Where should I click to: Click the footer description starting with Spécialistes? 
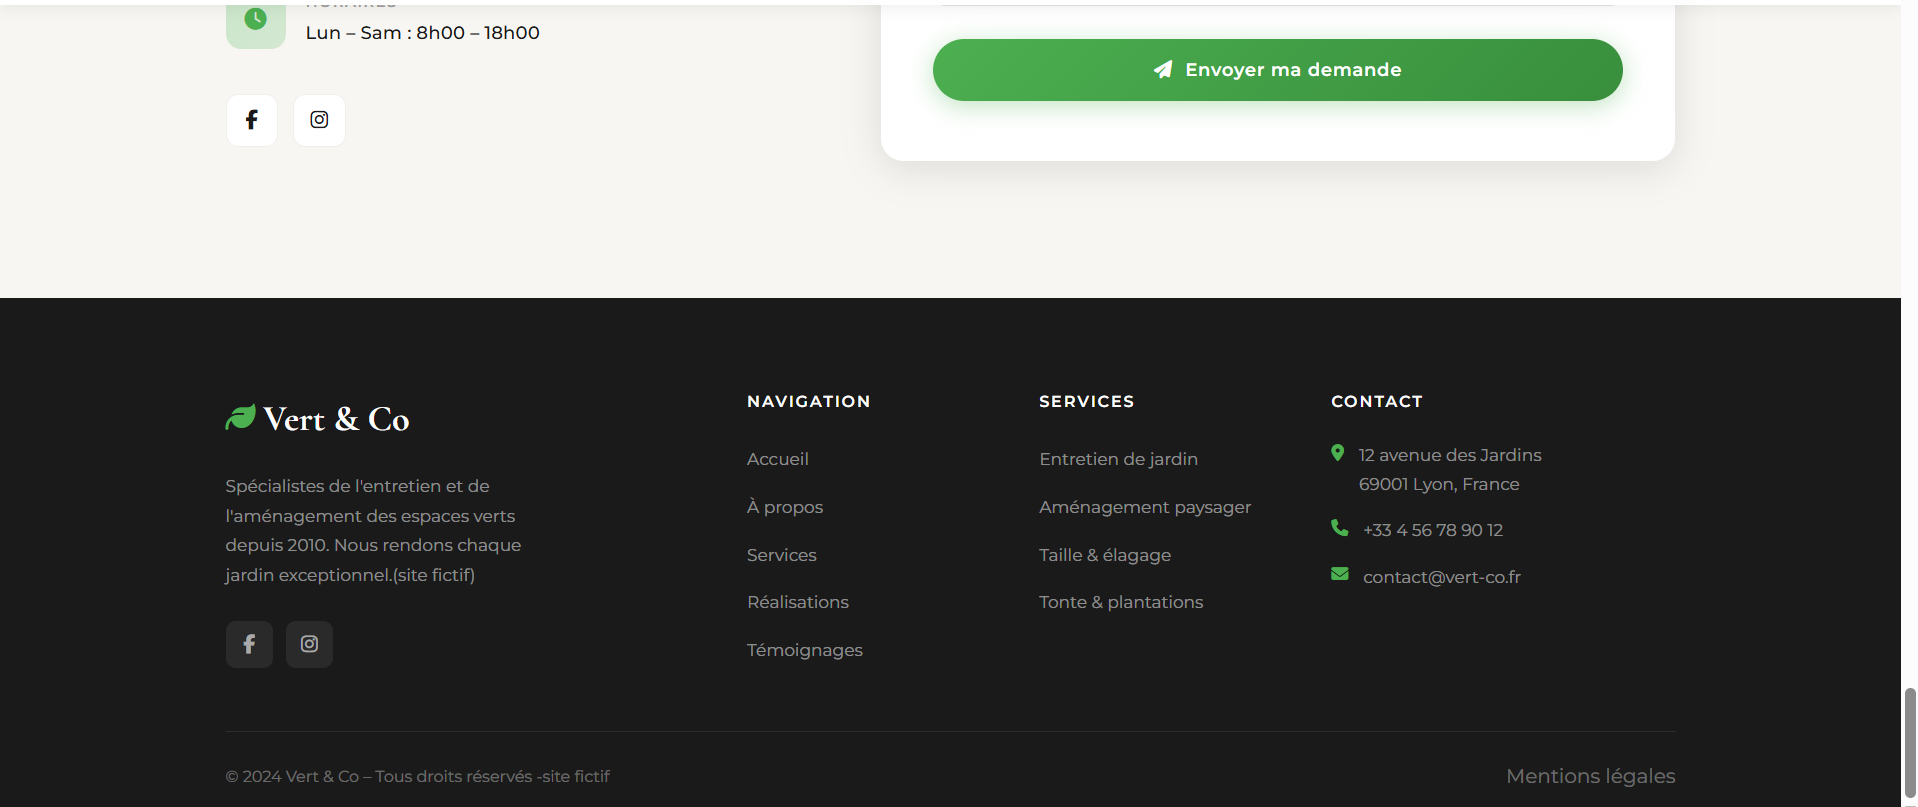coord(373,530)
